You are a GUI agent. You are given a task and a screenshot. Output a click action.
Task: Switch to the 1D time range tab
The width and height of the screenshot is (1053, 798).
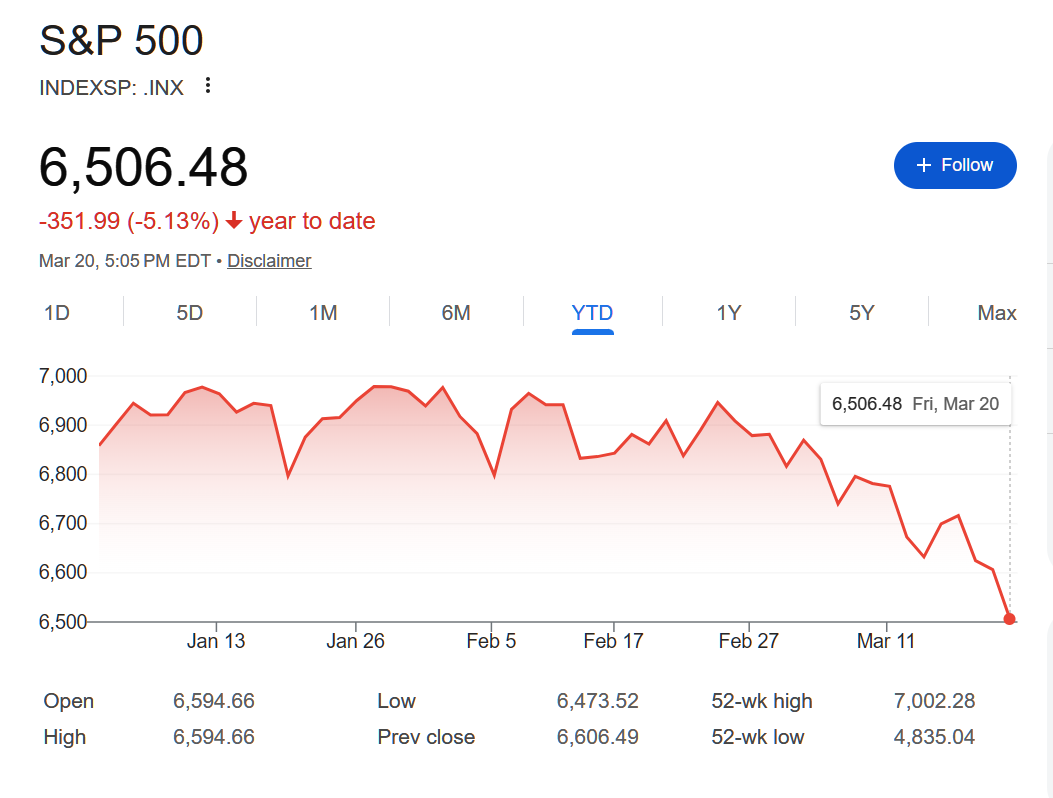coord(57,313)
